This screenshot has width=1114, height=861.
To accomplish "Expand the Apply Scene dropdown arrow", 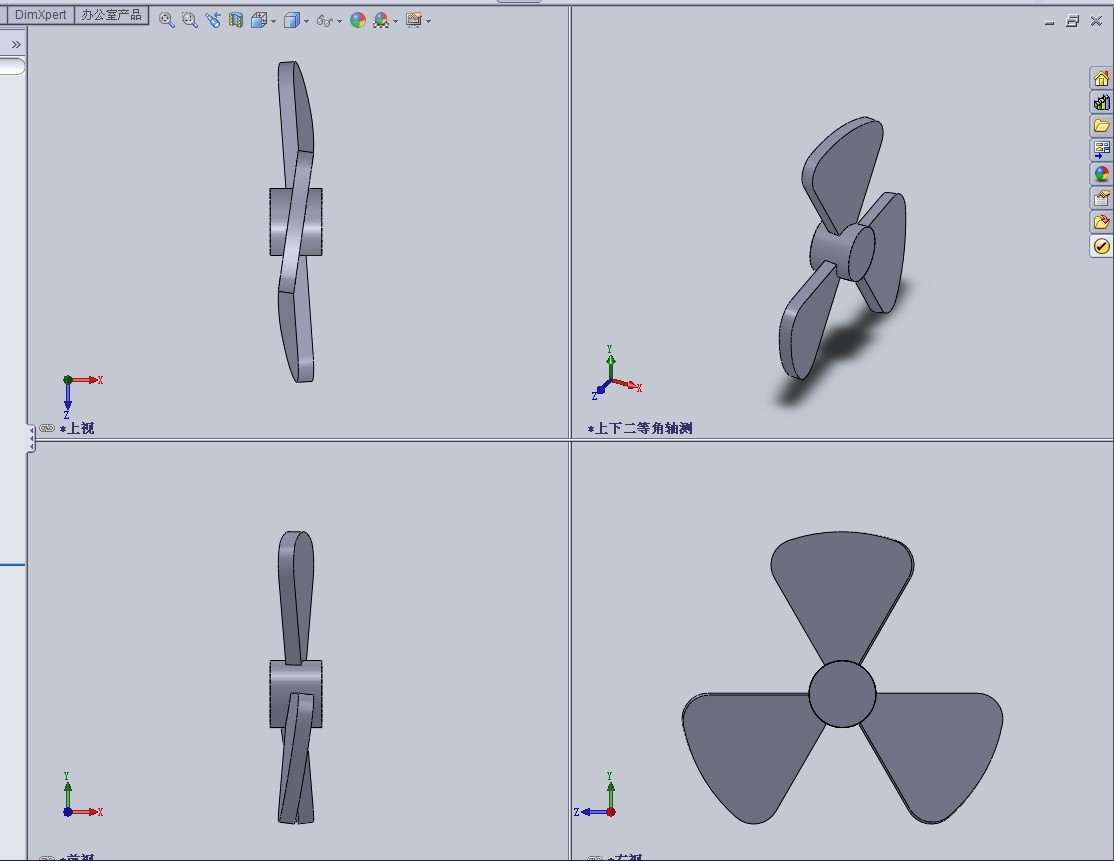I will [x=396, y=21].
